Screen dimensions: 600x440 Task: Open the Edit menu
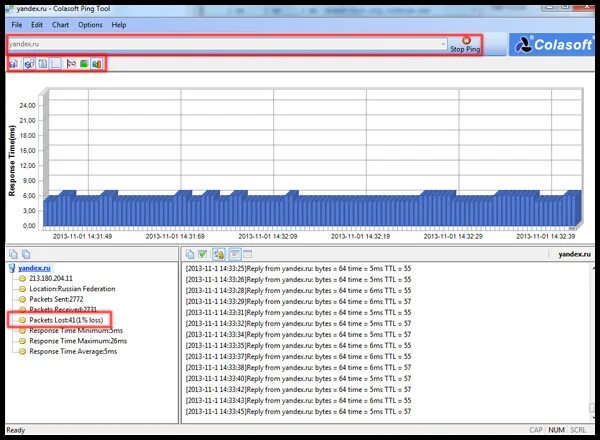[37, 25]
